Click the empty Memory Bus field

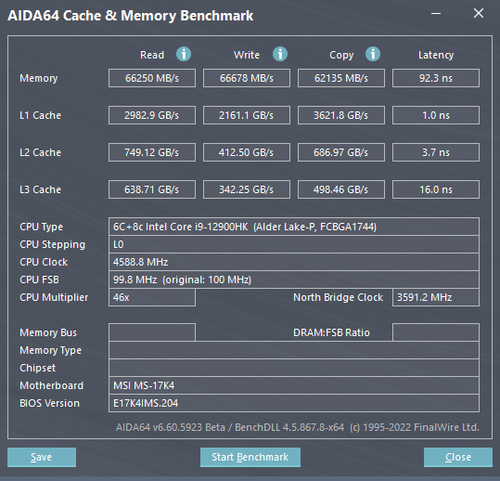point(152,332)
